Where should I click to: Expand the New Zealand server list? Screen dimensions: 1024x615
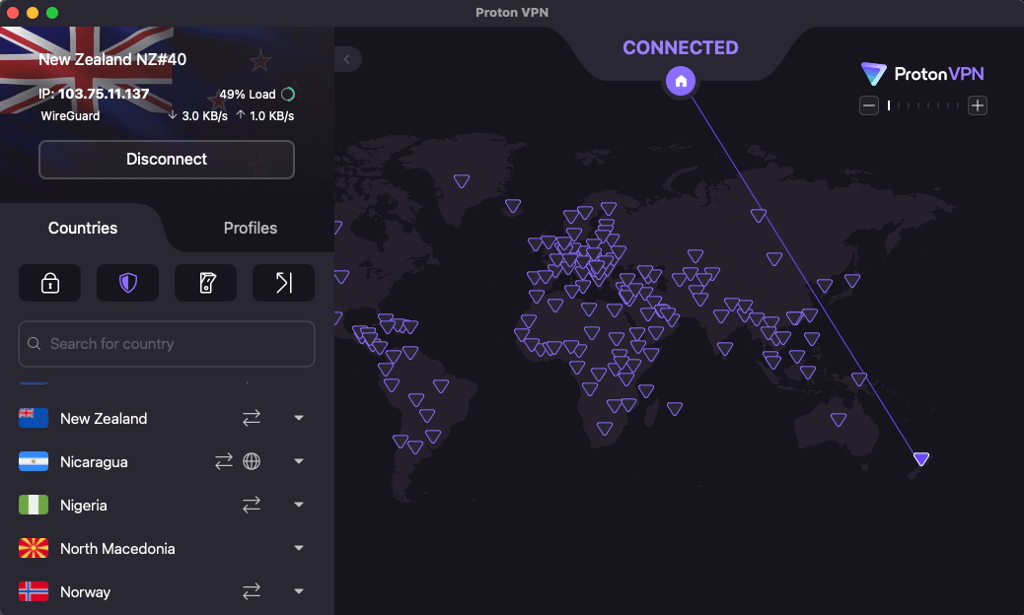coord(299,418)
